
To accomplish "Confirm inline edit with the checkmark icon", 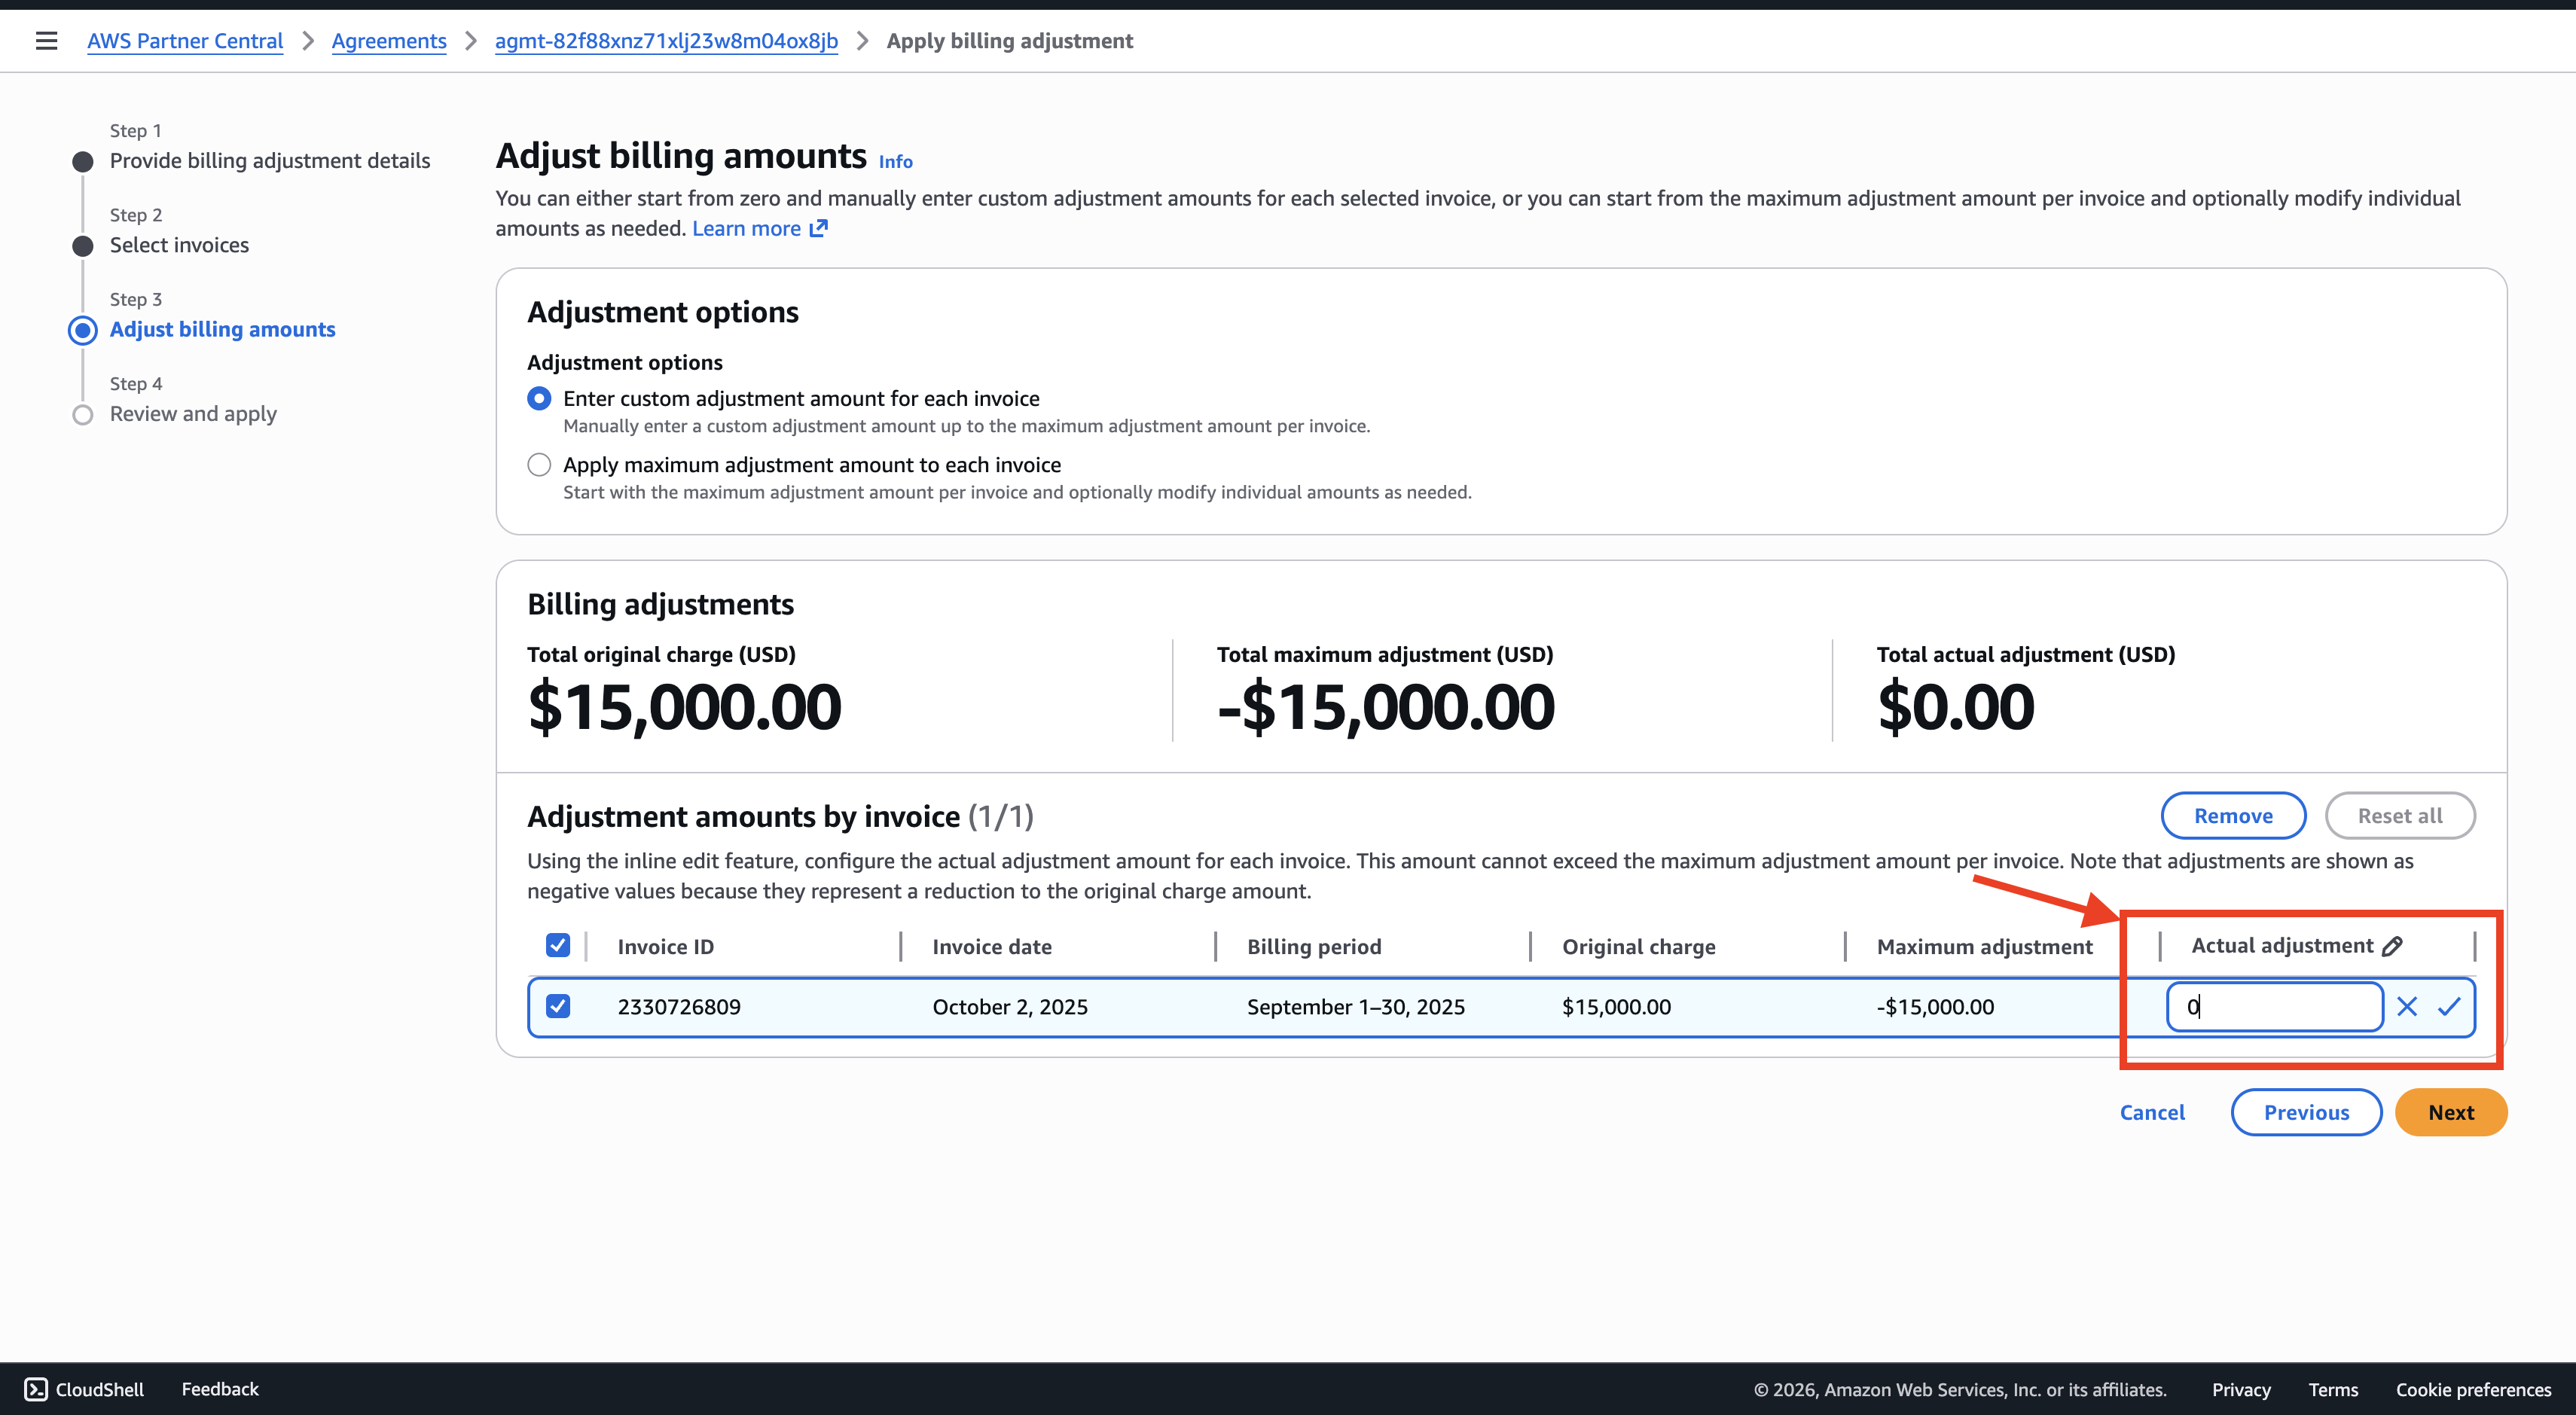I will (2449, 1007).
